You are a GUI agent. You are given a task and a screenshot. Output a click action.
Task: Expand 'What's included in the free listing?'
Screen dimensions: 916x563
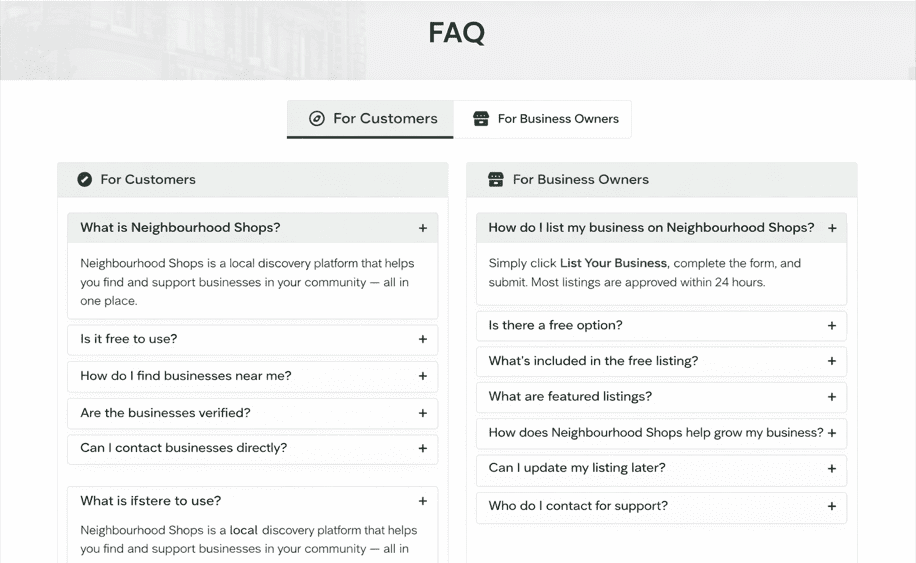pos(660,361)
